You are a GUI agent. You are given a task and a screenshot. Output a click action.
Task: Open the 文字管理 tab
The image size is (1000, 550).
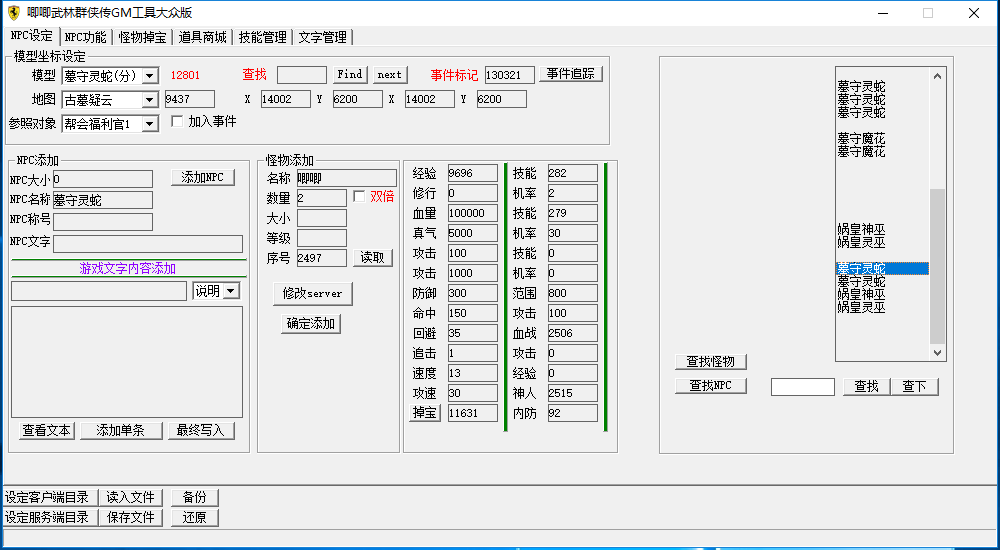[322, 37]
